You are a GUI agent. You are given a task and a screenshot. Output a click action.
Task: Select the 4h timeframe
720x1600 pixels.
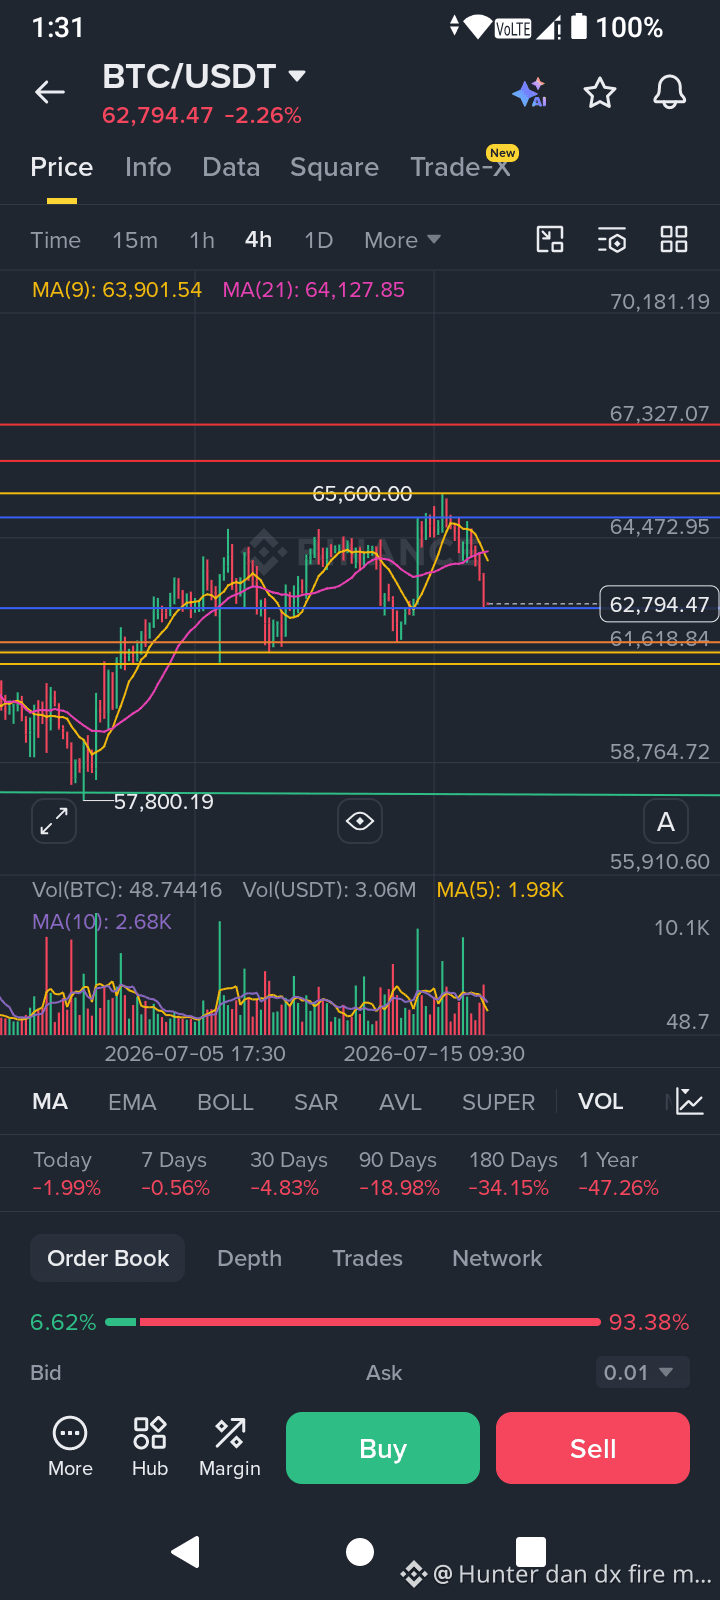pos(259,240)
